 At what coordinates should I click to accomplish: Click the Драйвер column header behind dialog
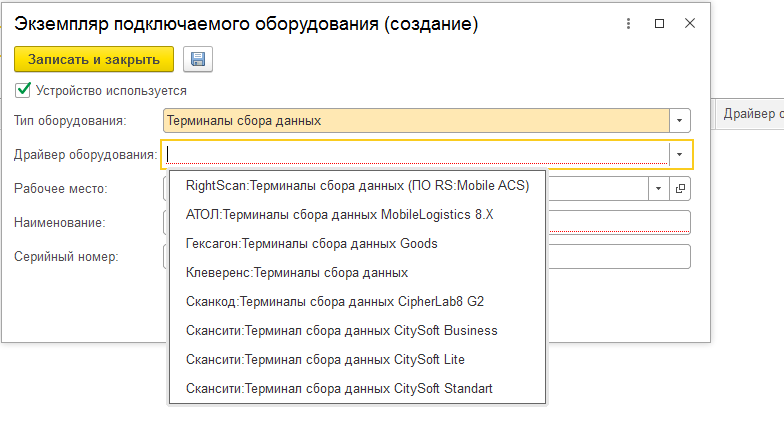click(x=750, y=114)
